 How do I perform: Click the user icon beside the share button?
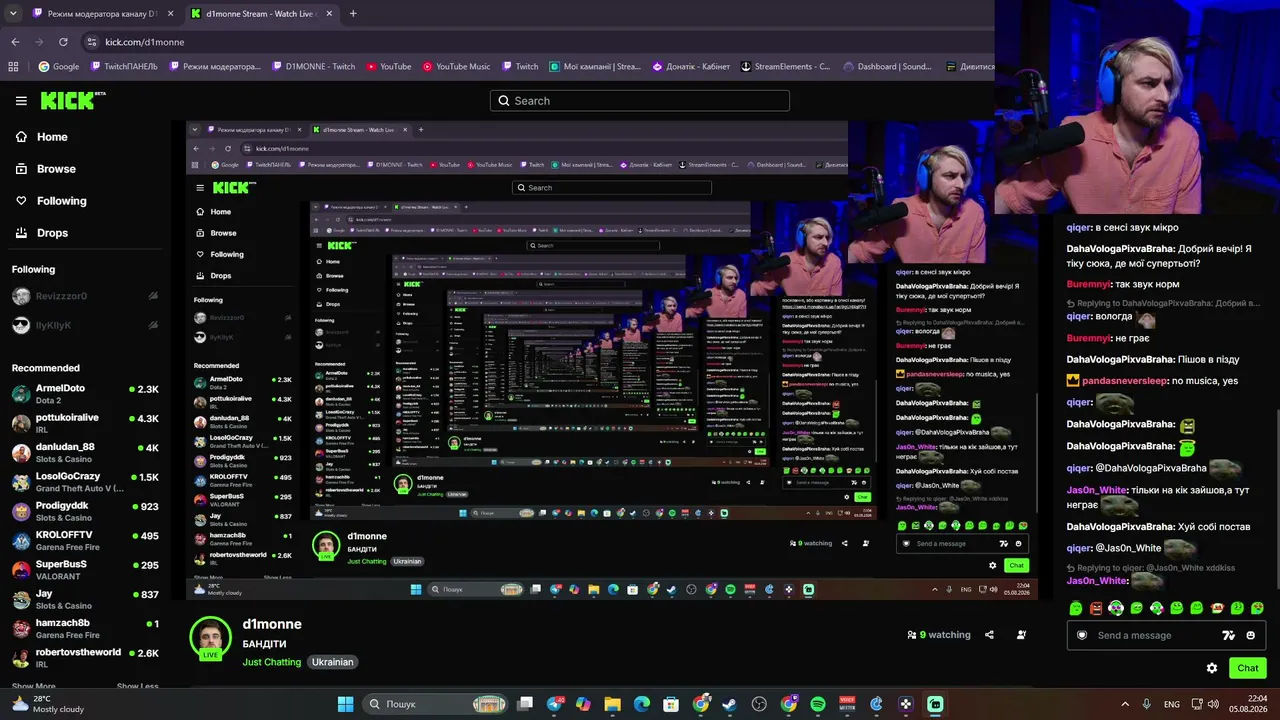click(x=1021, y=635)
